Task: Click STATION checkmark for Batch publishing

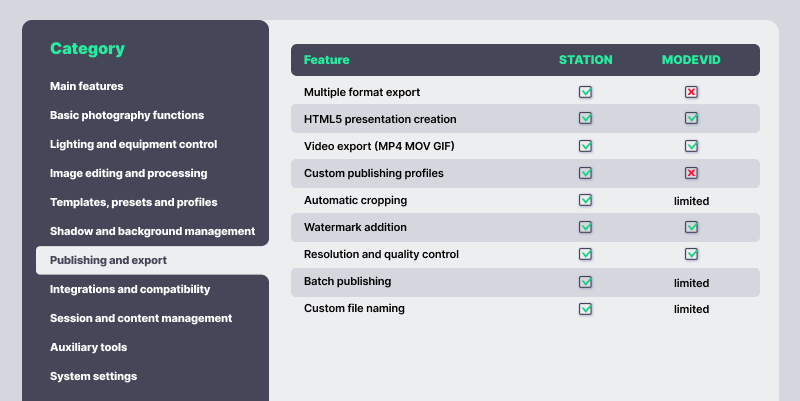Action: point(586,282)
